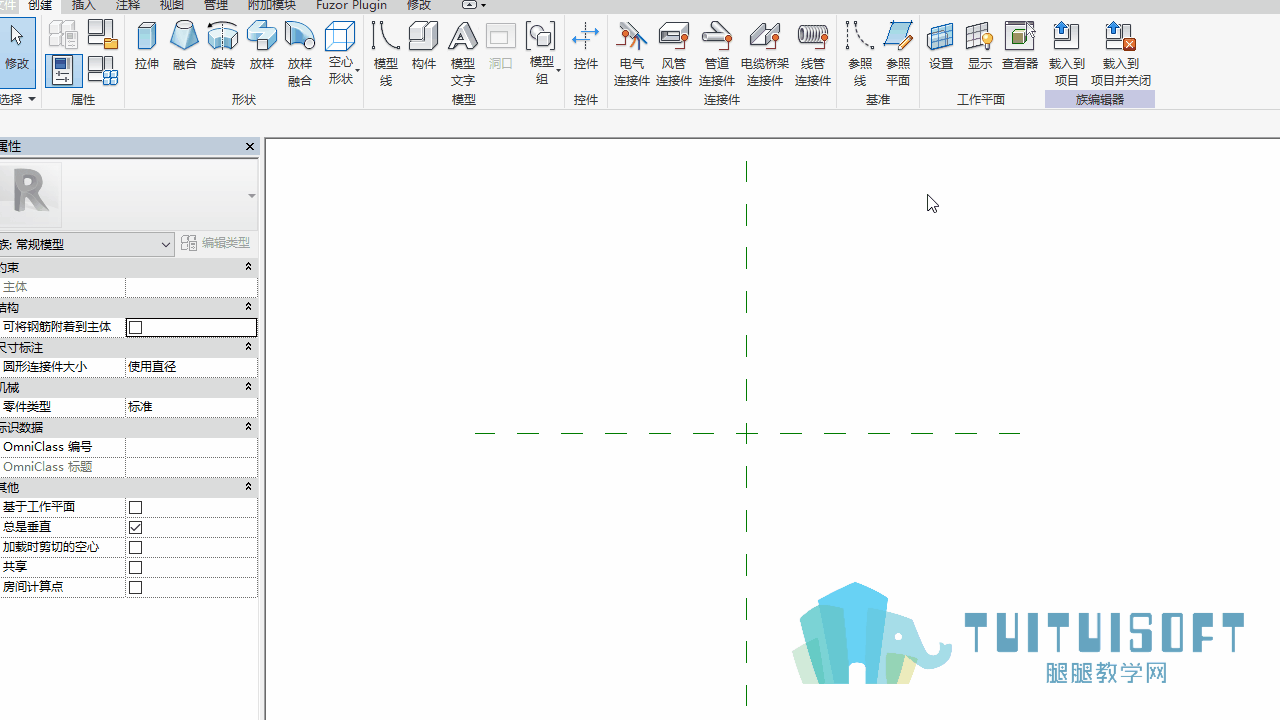
Task: Select the 放样 sweep tool
Action: click(262, 47)
